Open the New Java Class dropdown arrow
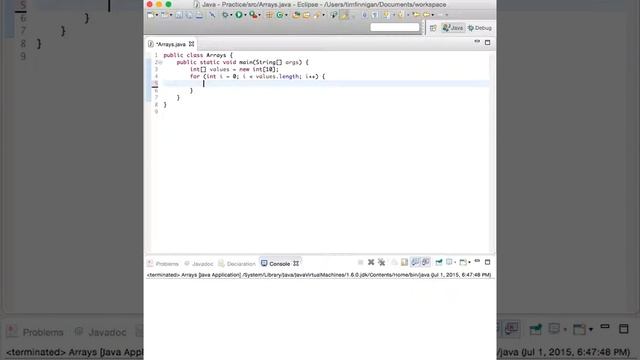 click(x=286, y=15)
